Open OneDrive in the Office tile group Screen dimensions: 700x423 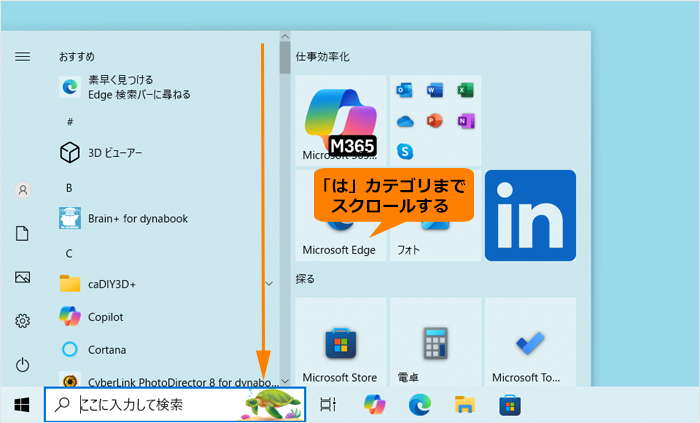(405, 121)
